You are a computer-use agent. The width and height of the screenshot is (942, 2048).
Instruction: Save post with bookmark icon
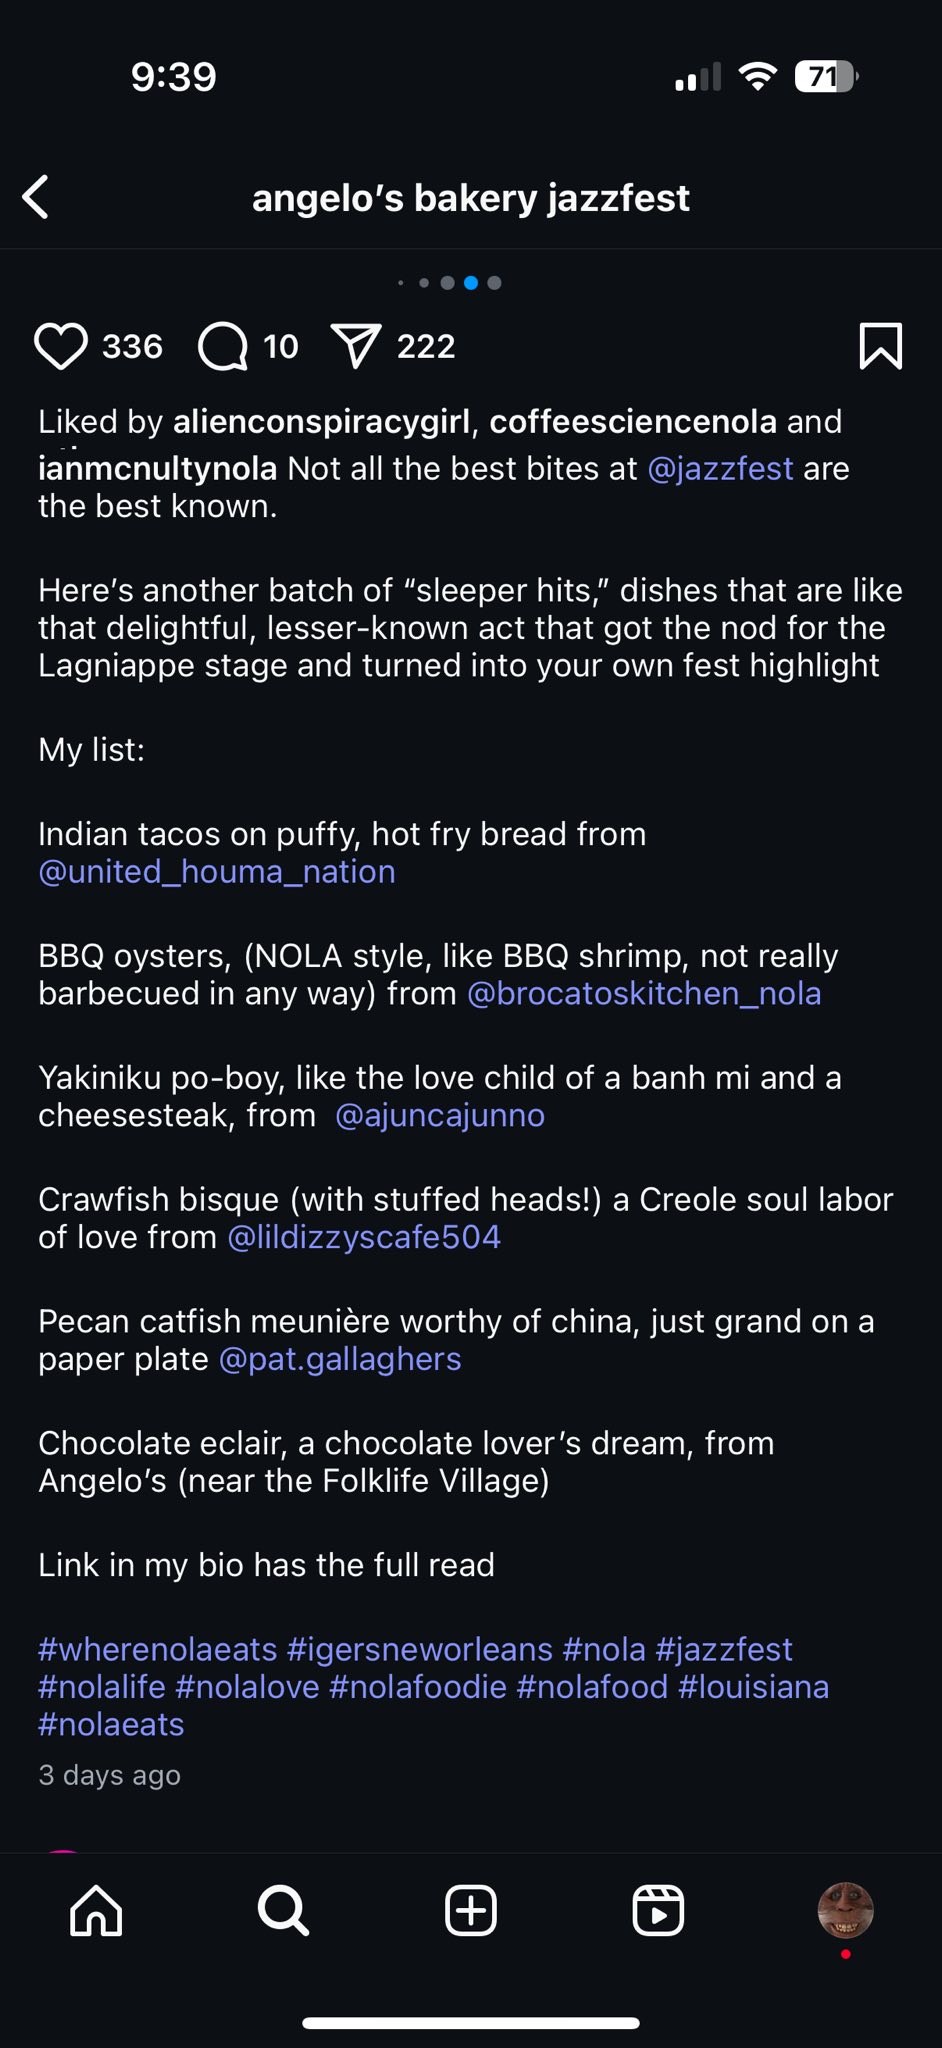tap(880, 346)
